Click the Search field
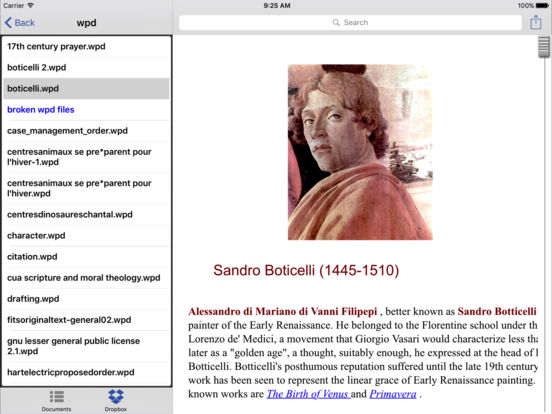Image resolution: width=552 pixels, height=414 pixels. pos(350,23)
